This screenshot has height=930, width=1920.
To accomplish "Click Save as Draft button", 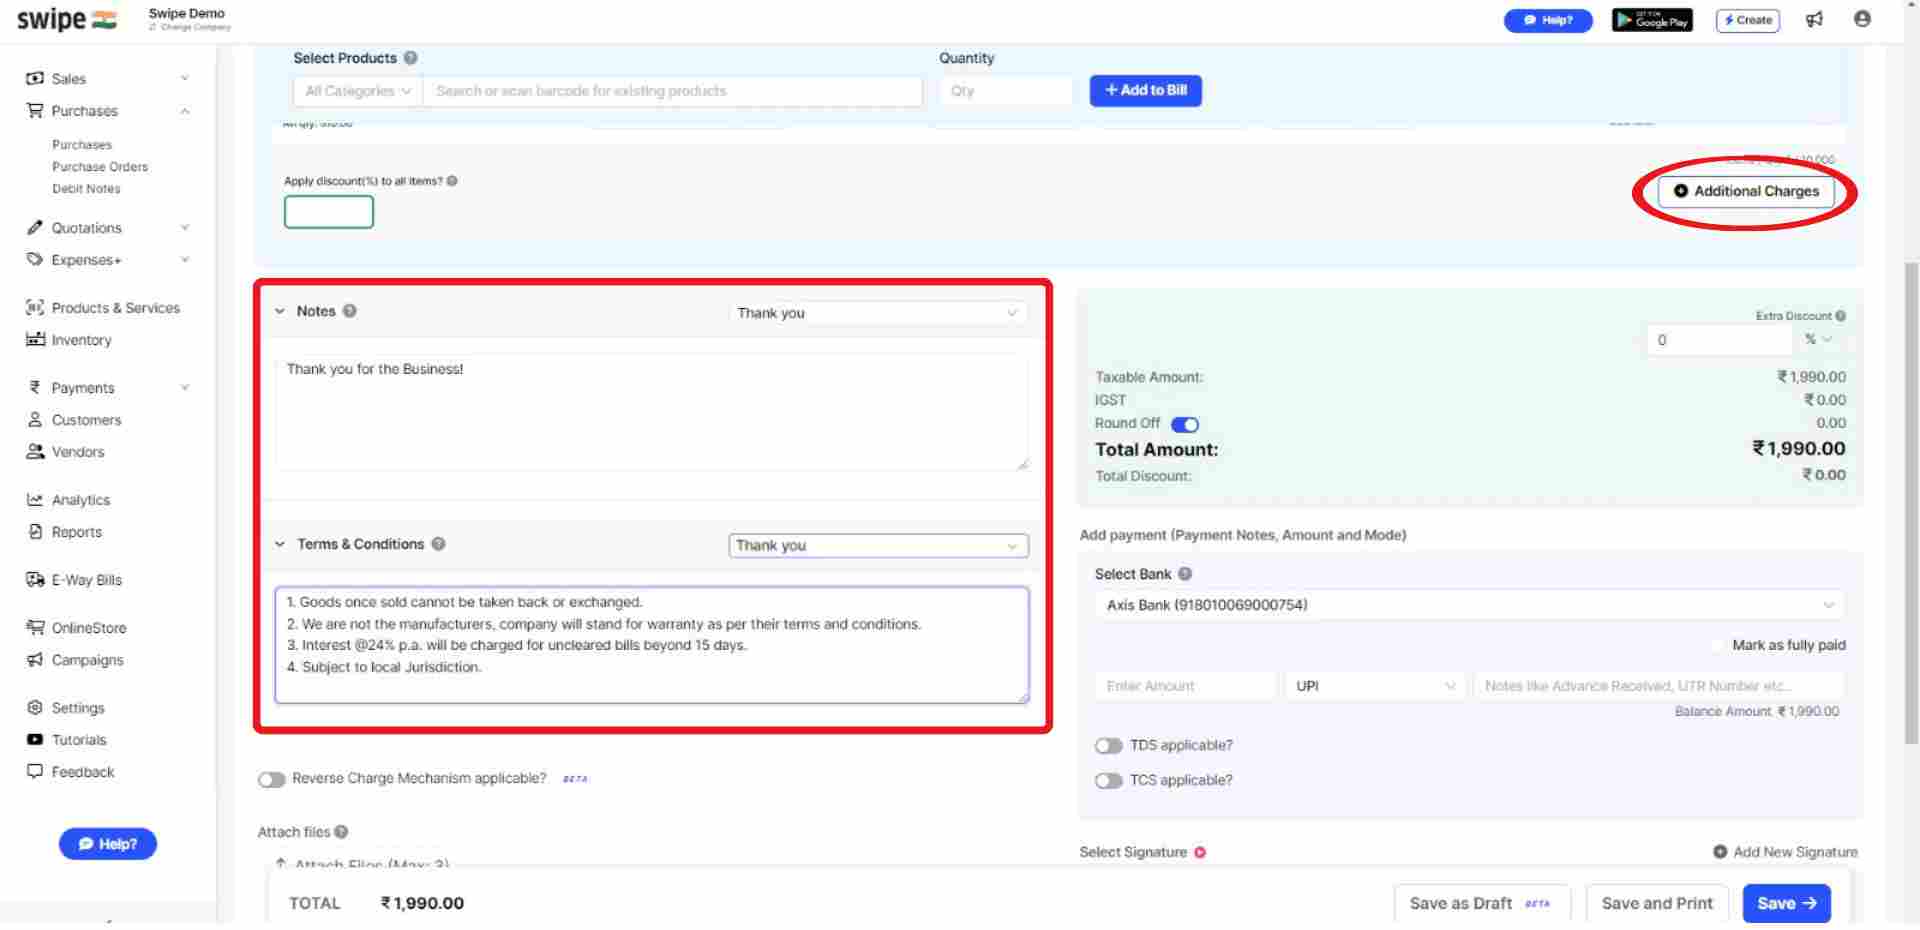I will point(1482,903).
